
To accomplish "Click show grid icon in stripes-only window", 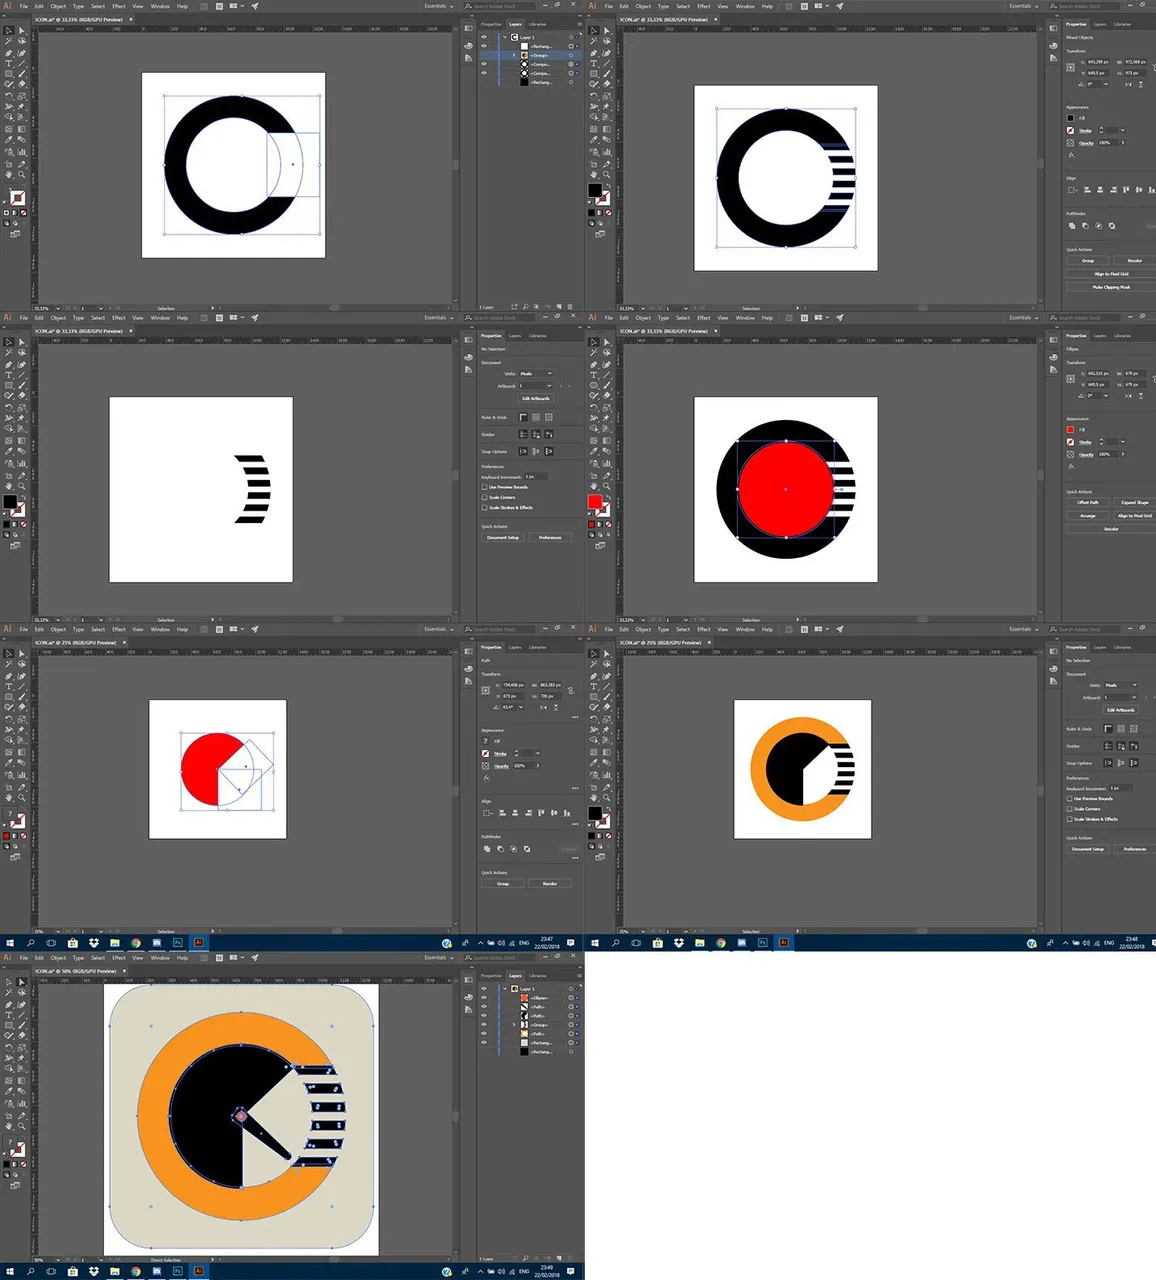I will tap(536, 417).
